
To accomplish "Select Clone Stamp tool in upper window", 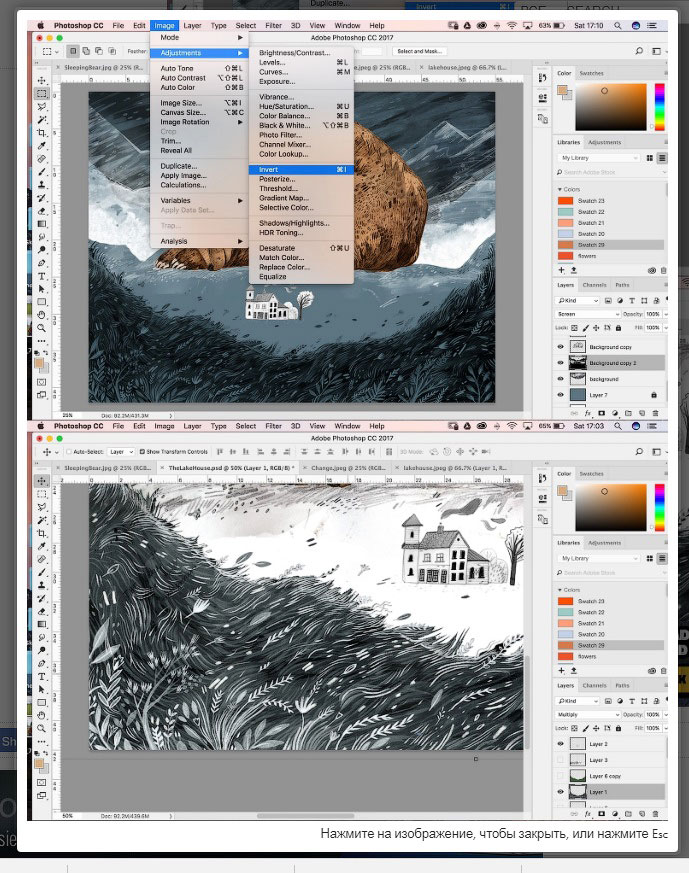I will (x=42, y=185).
